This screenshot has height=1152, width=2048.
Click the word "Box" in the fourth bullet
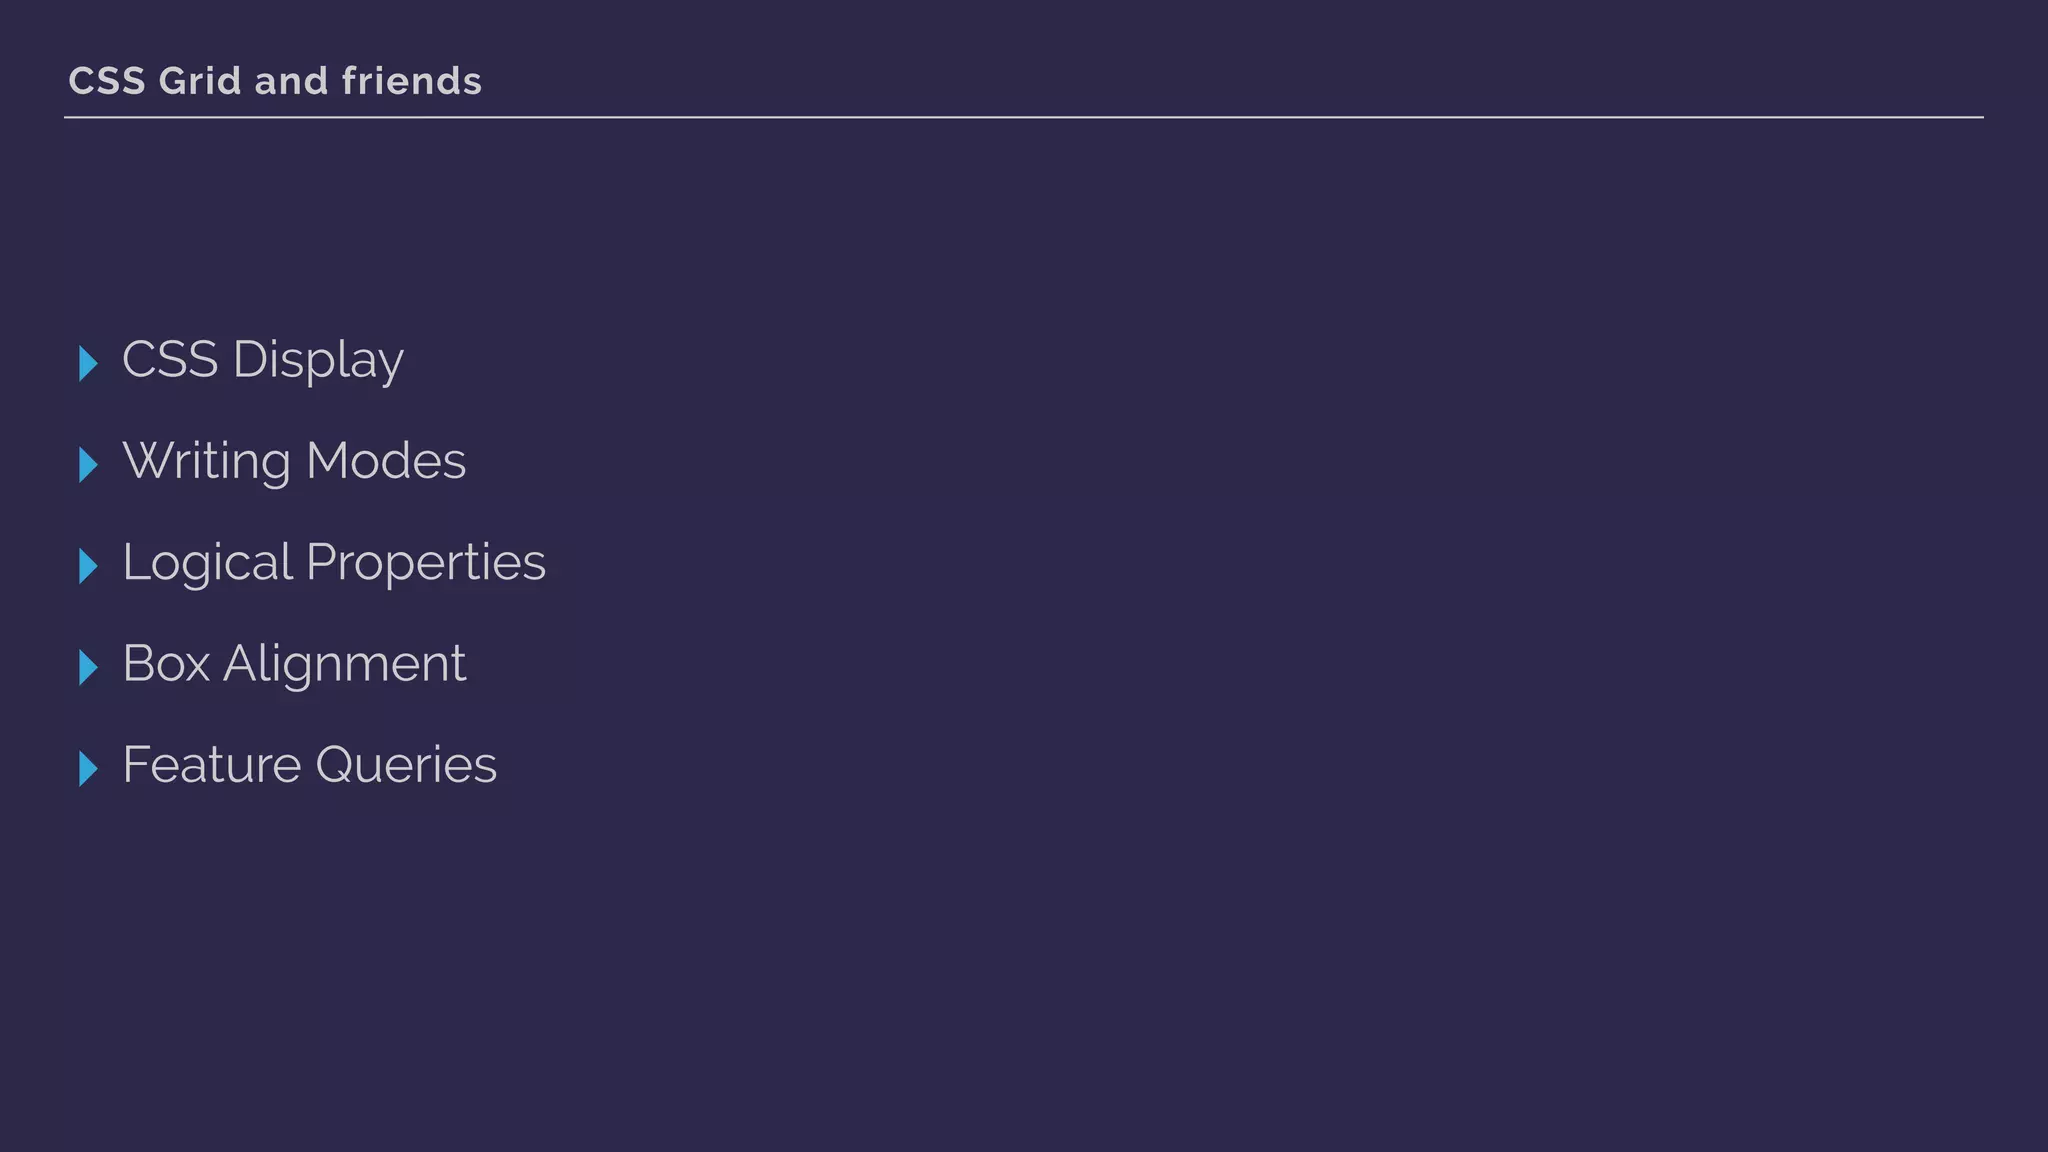point(166,663)
